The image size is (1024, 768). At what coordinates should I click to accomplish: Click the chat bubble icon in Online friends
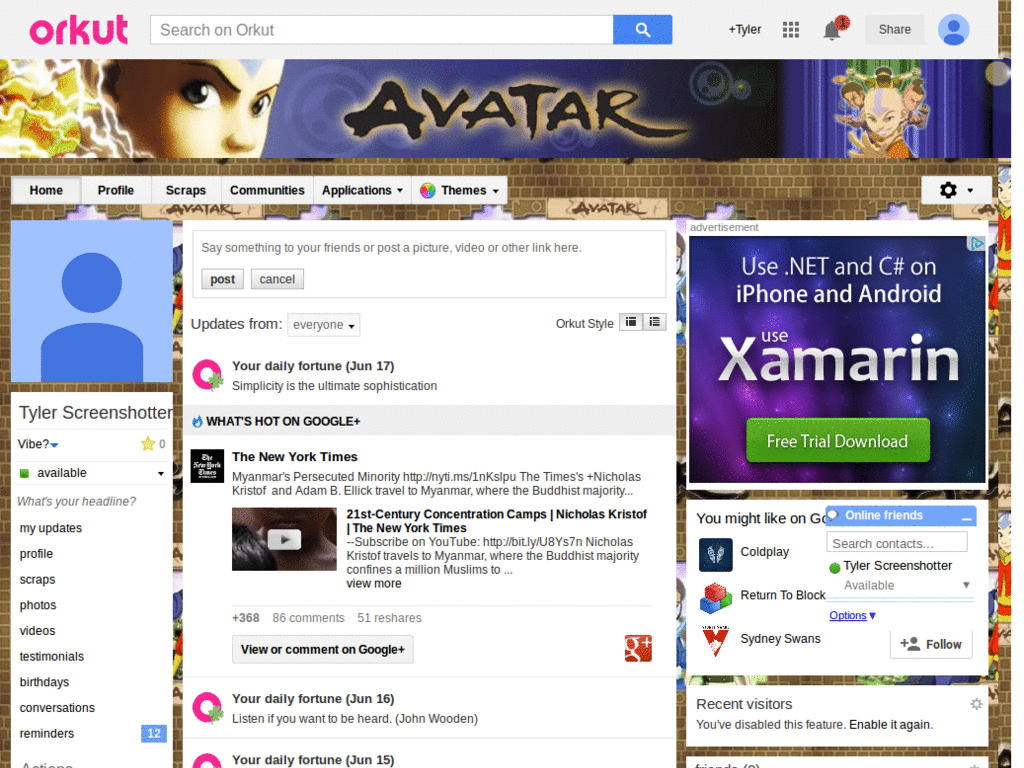833,515
